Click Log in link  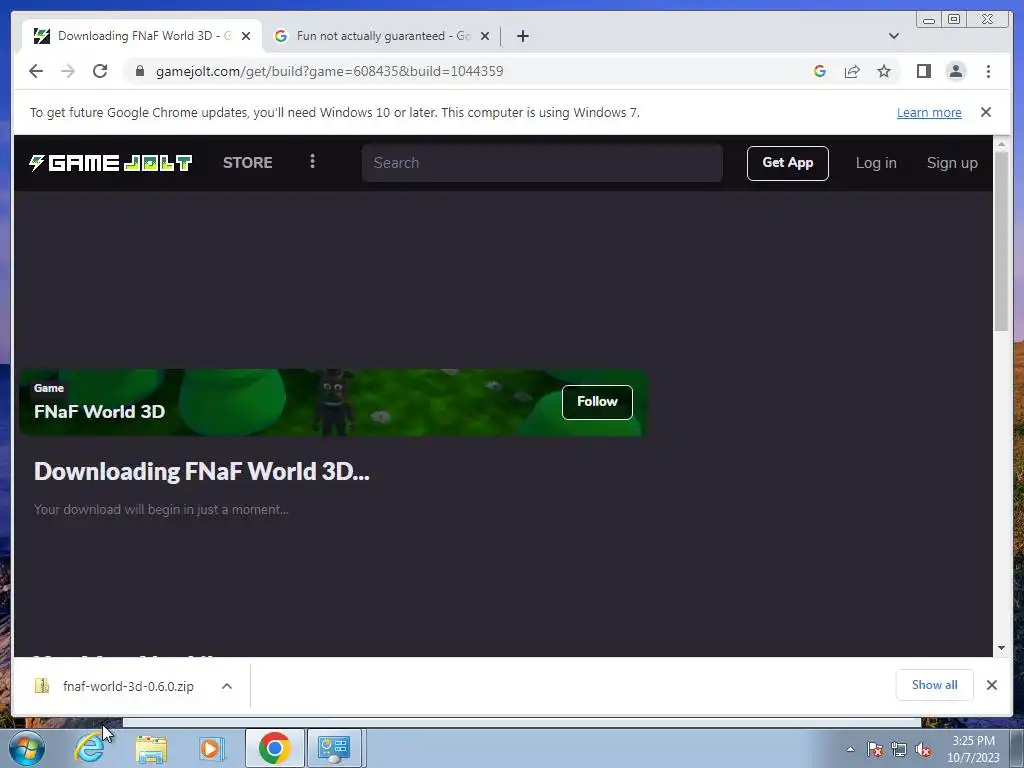point(876,163)
